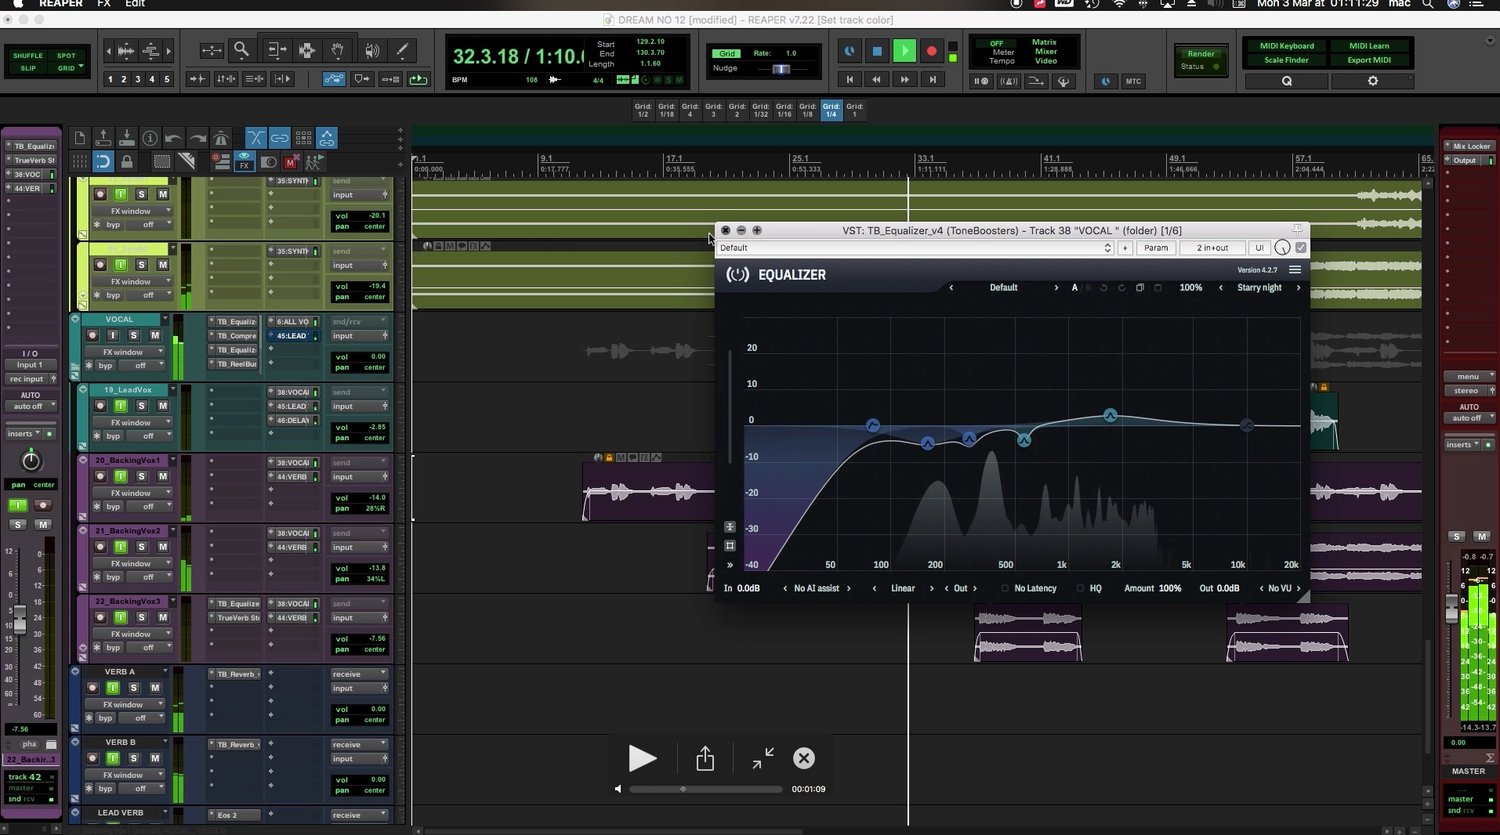Screen dimensions: 1500x835
Task: Toggle the metronome icon in toolbar
Action: point(221,138)
